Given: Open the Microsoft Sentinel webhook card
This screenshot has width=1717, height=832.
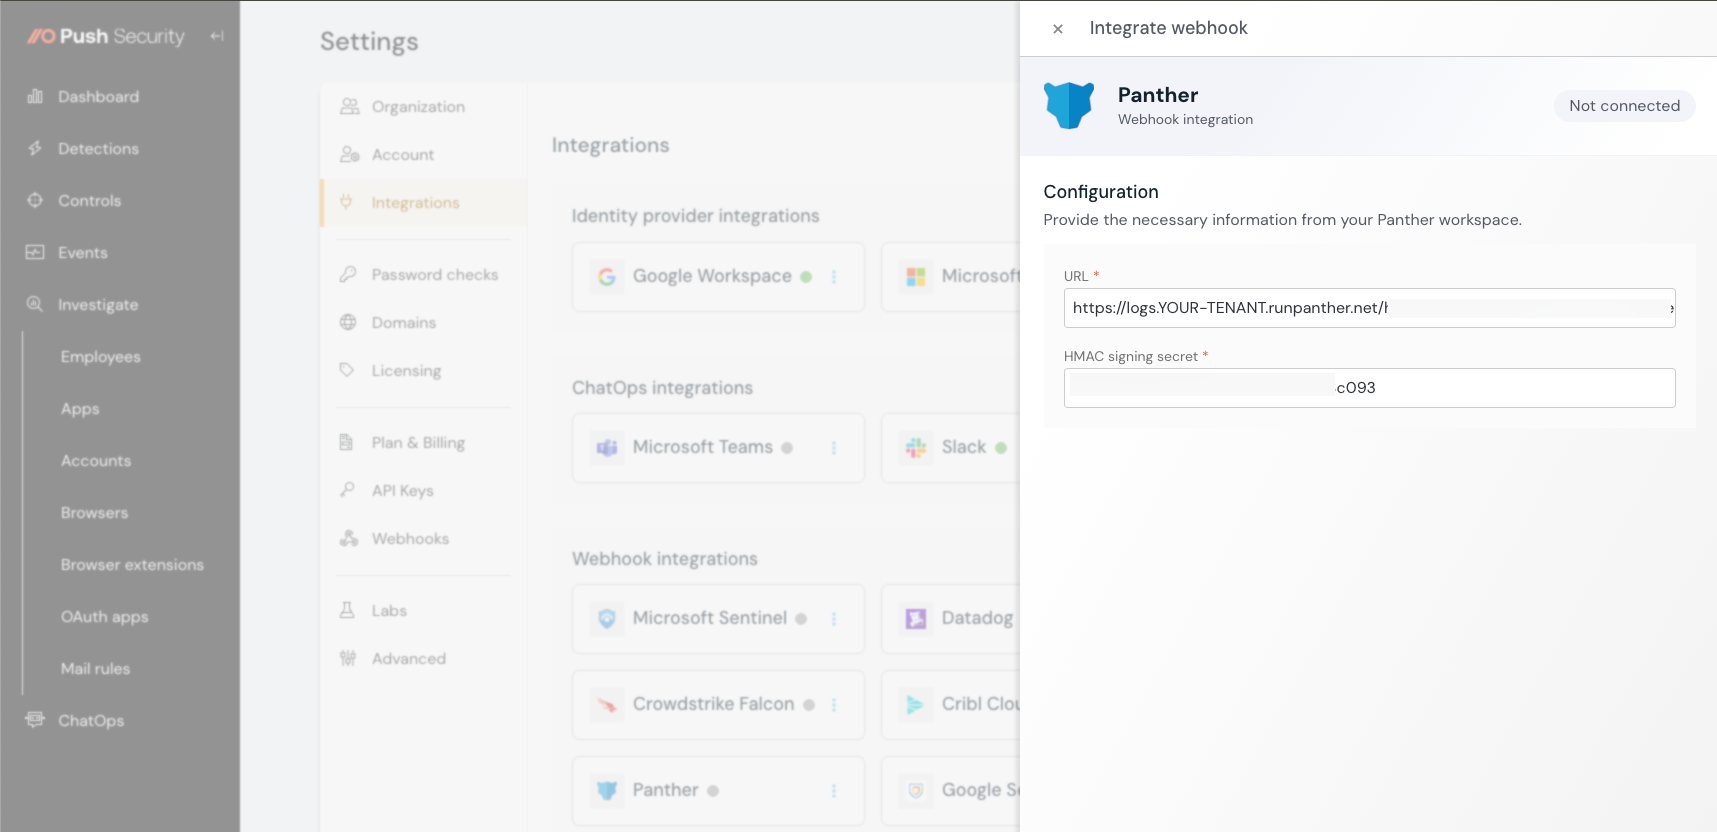Looking at the screenshot, I should point(718,619).
